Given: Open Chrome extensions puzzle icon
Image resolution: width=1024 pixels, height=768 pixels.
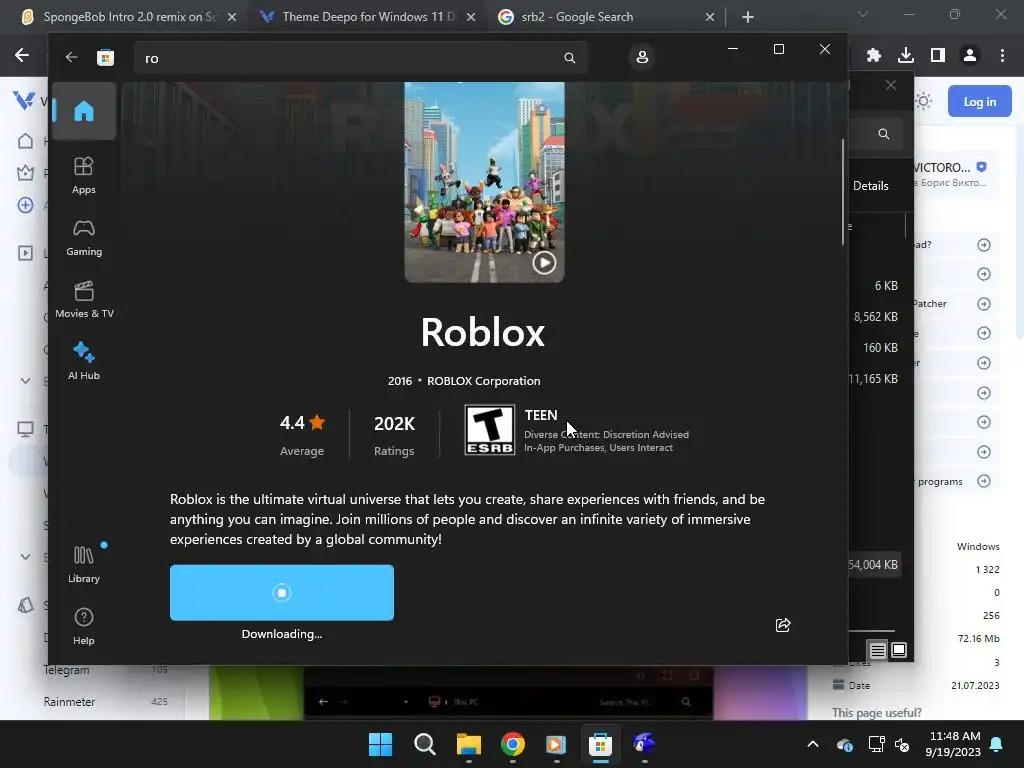Looking at the screenshot, I should tap(874, 56).
